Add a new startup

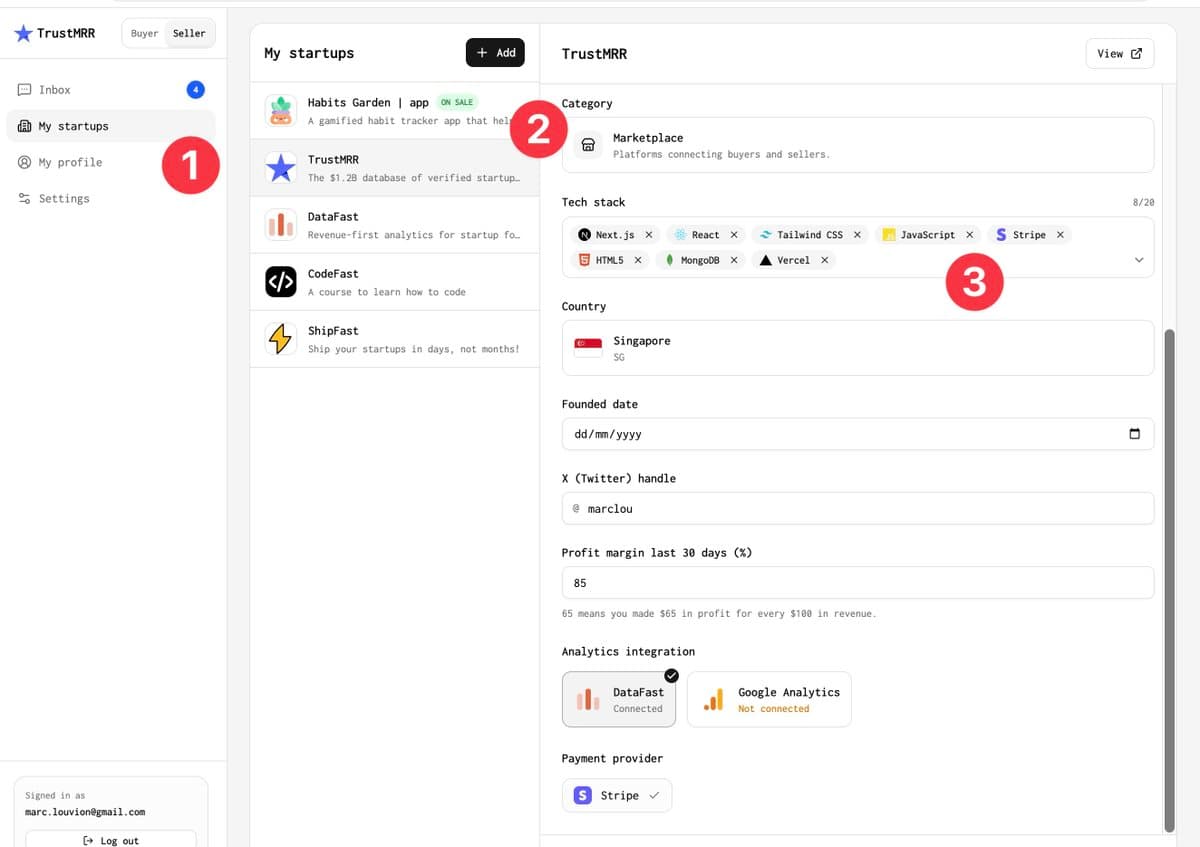click(x=495, y=53)
